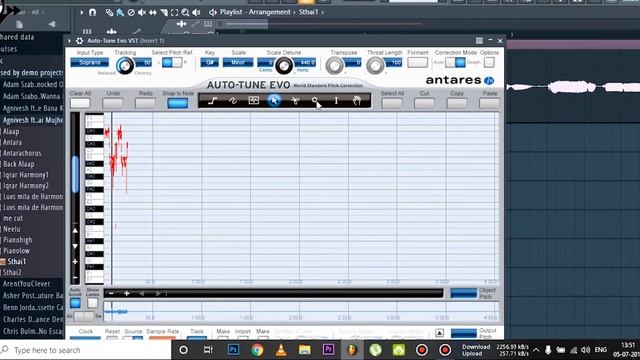
Task: Click the Copy button
Action: click(457, 103)
